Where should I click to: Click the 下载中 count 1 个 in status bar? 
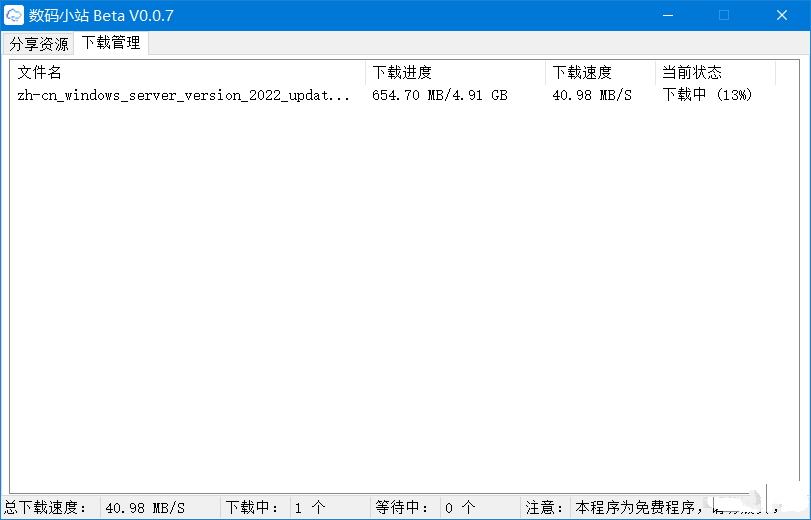pyautogui.click(x=309, y=508)
